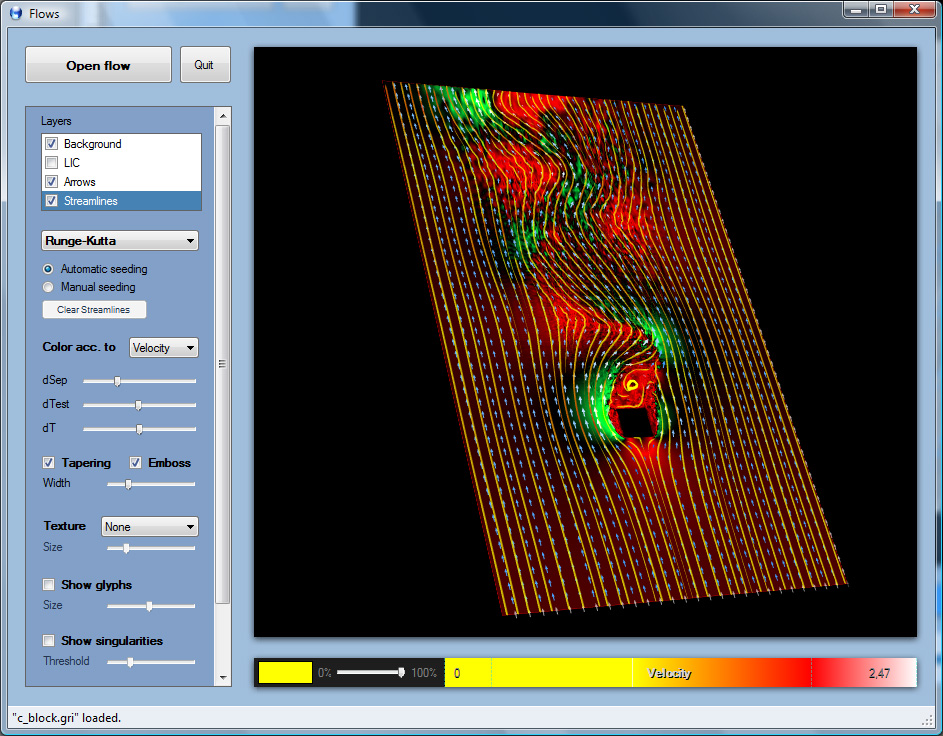
Task: Click the yellow color swatch below the viewport
Action: pos(285,673)
